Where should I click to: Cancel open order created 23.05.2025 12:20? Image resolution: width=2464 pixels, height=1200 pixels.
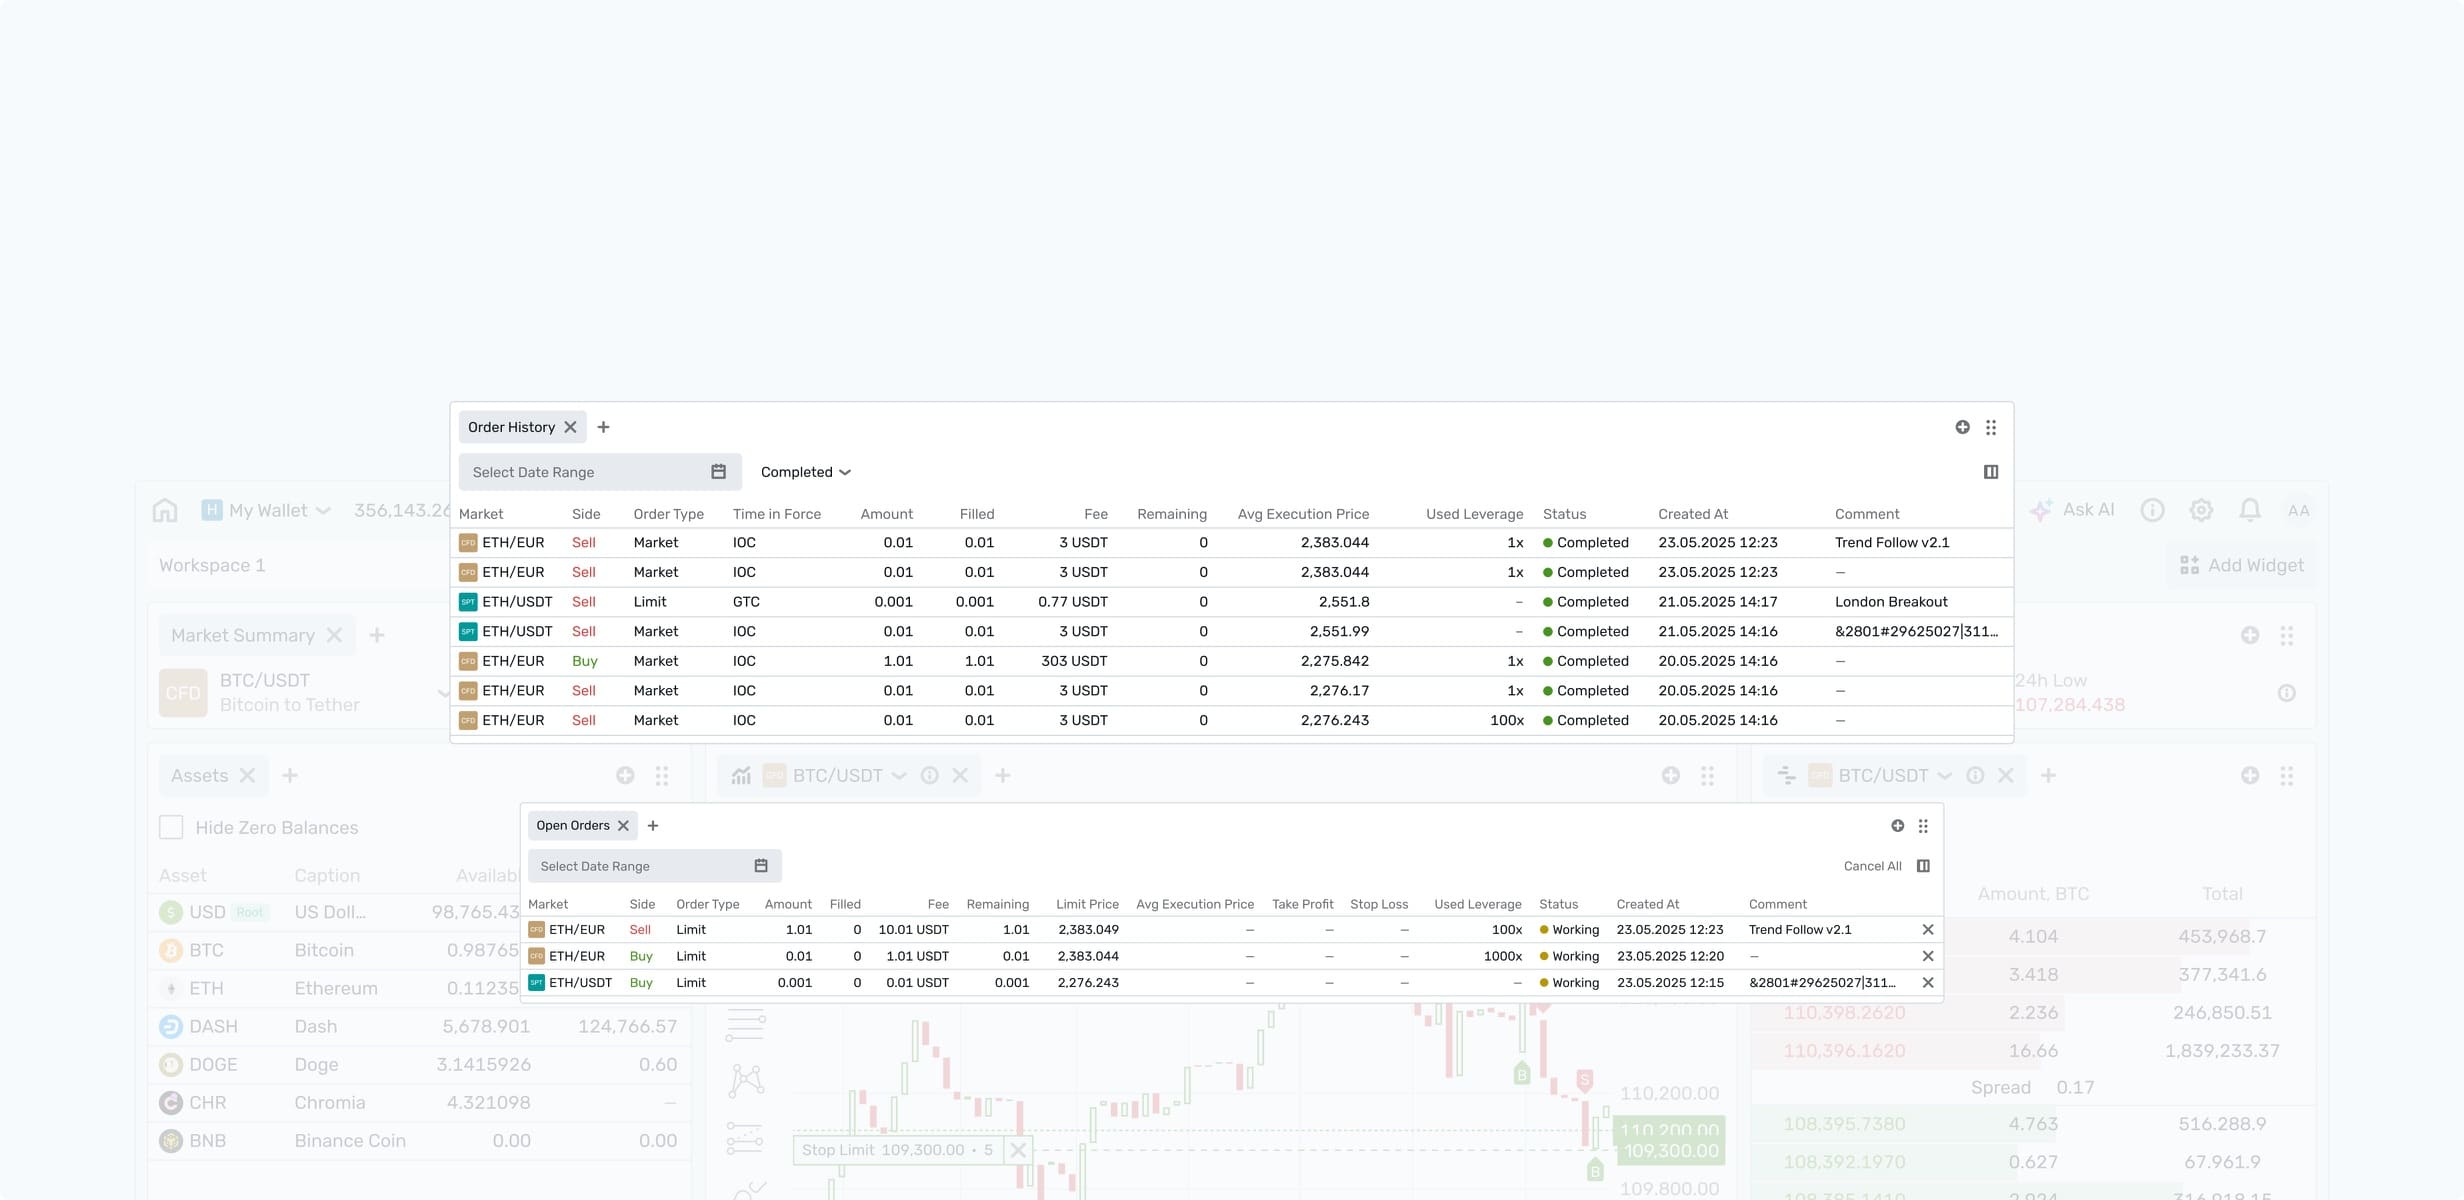click(x=1928, y=956)
